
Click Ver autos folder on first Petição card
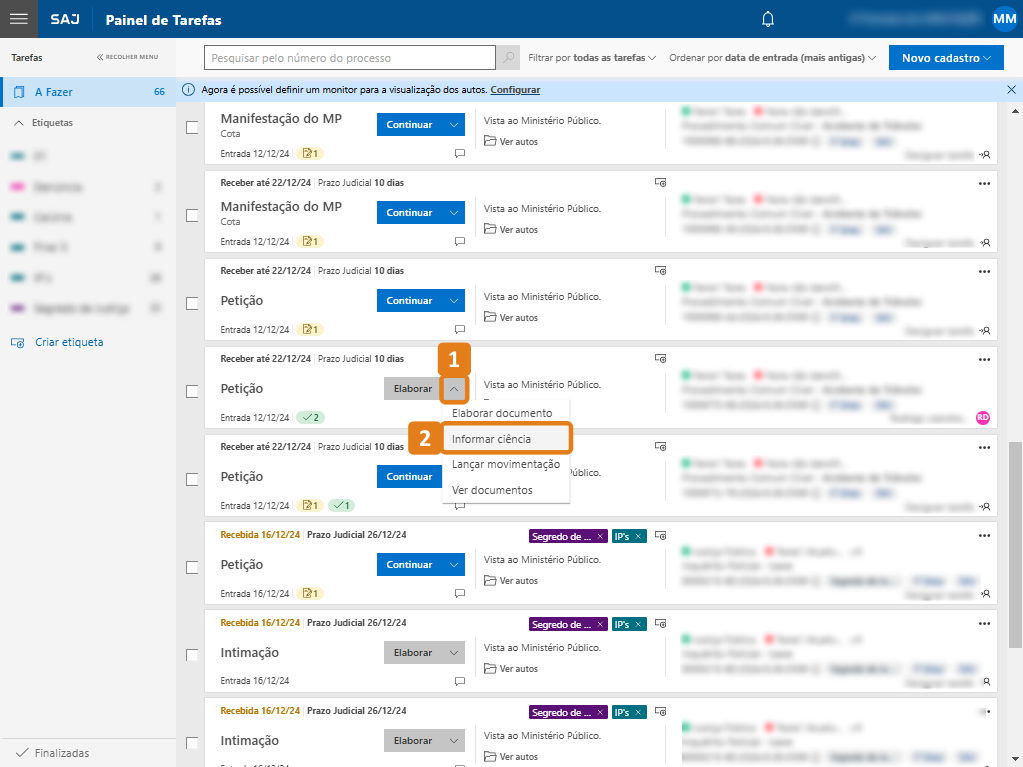point(511,317)
